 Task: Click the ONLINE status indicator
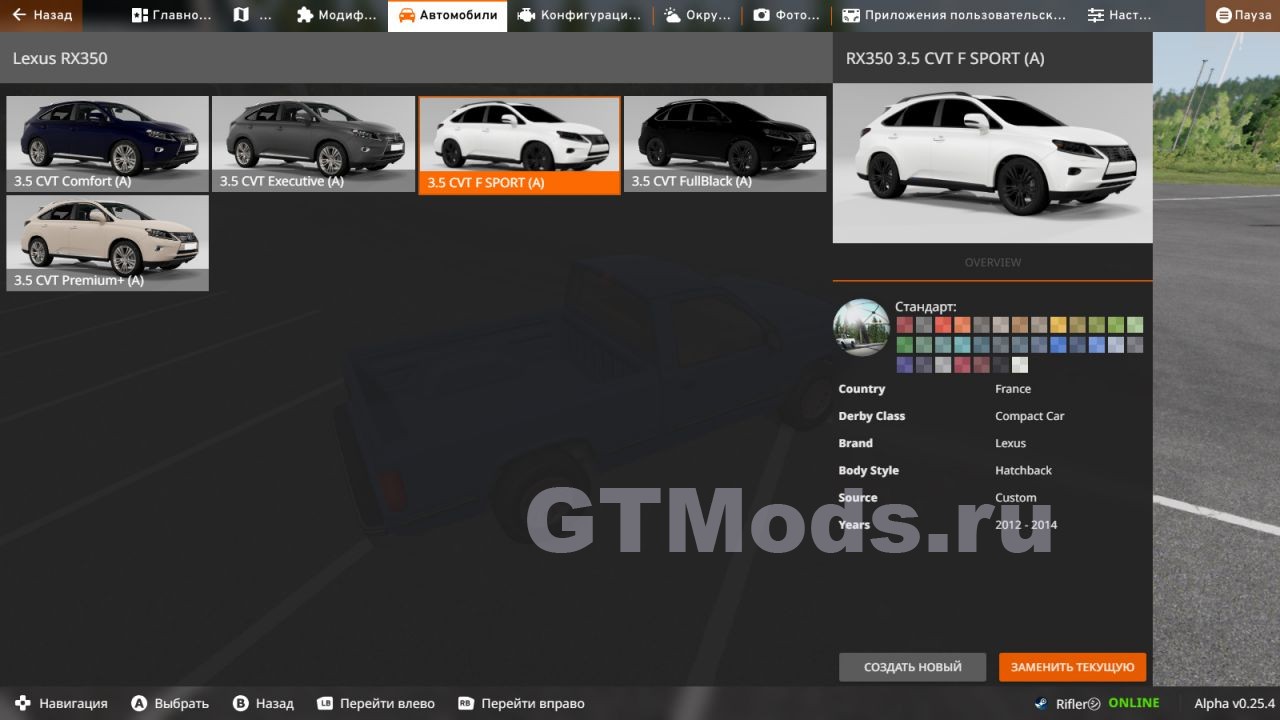tap(1134, 703)
